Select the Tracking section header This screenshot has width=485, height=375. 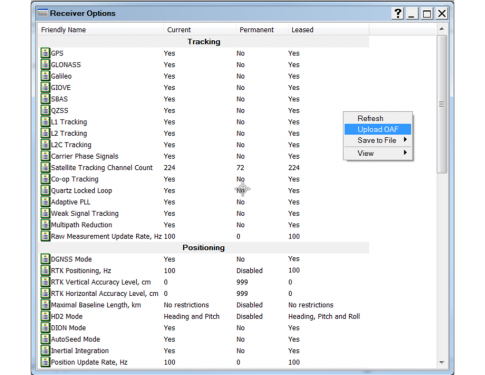click(204, 42)
